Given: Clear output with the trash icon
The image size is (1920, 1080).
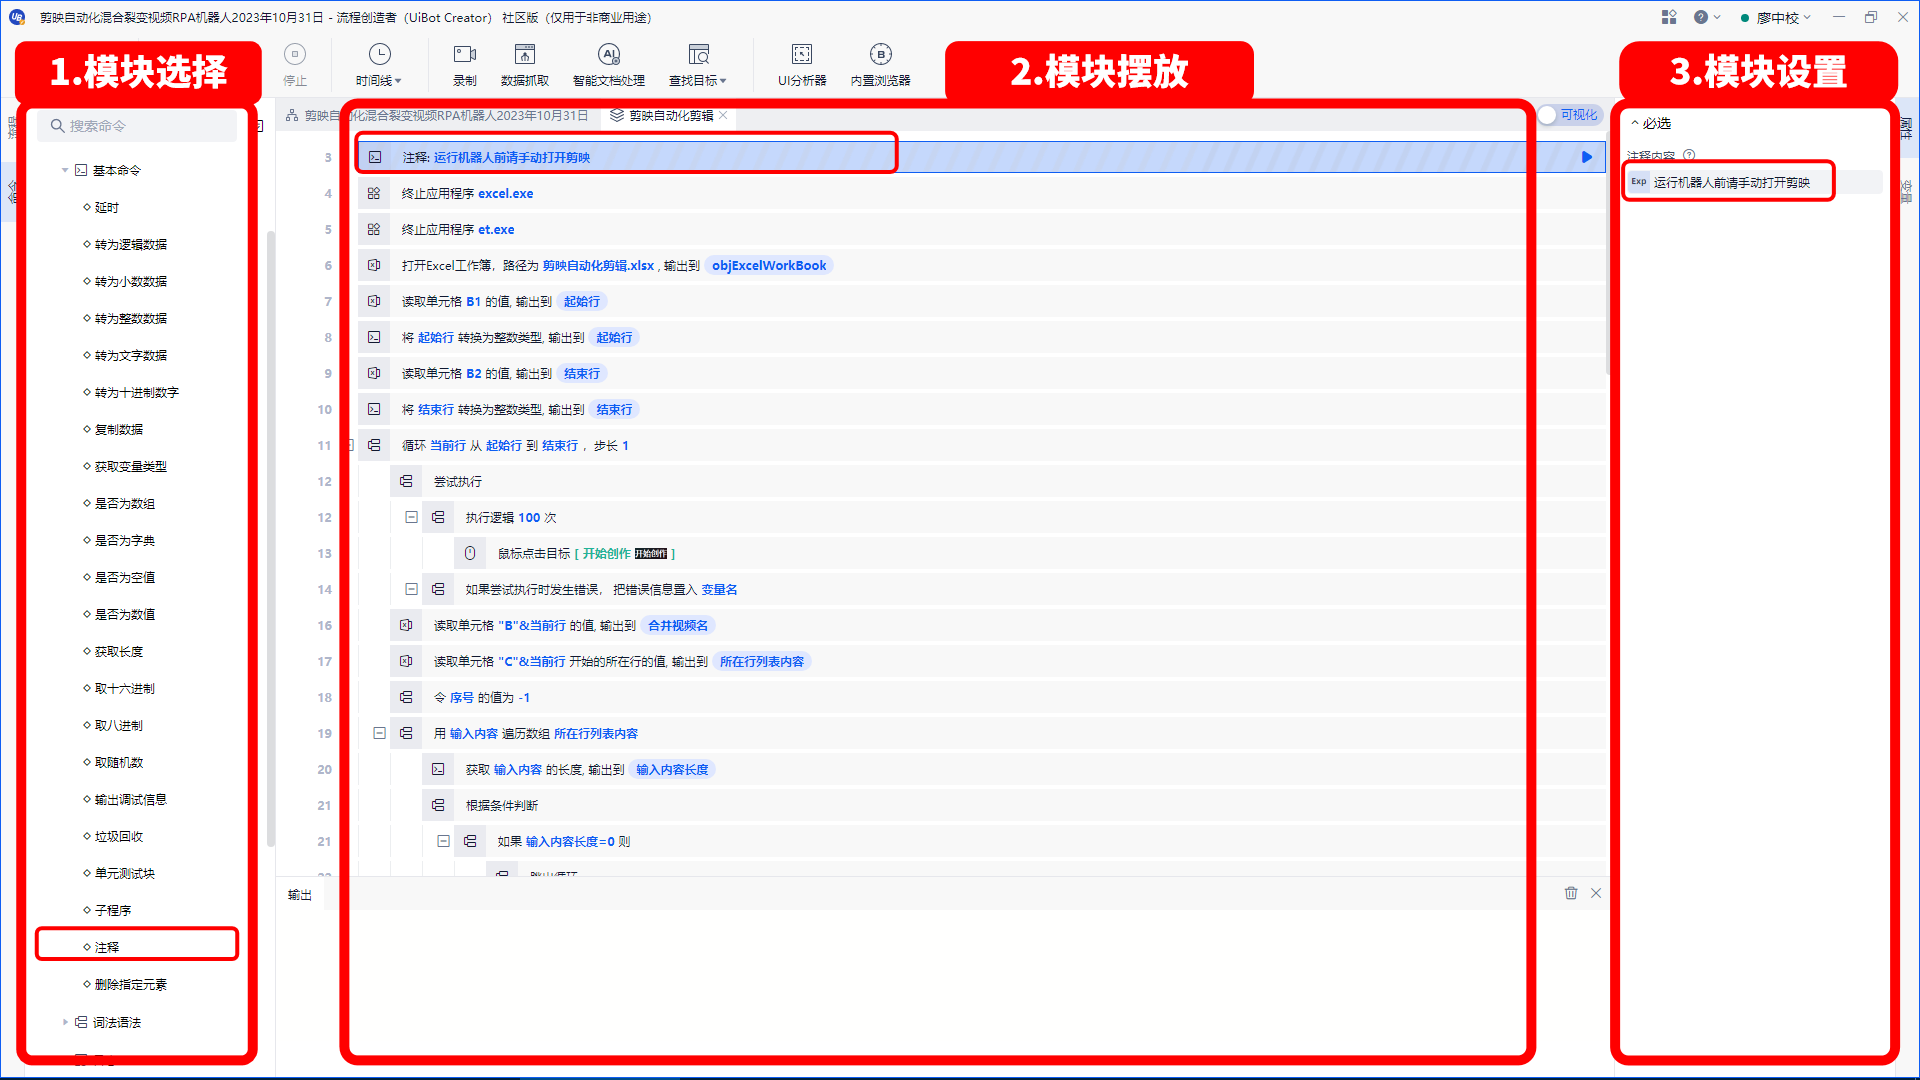Looking at the screenshot, I should [1571, 893].
